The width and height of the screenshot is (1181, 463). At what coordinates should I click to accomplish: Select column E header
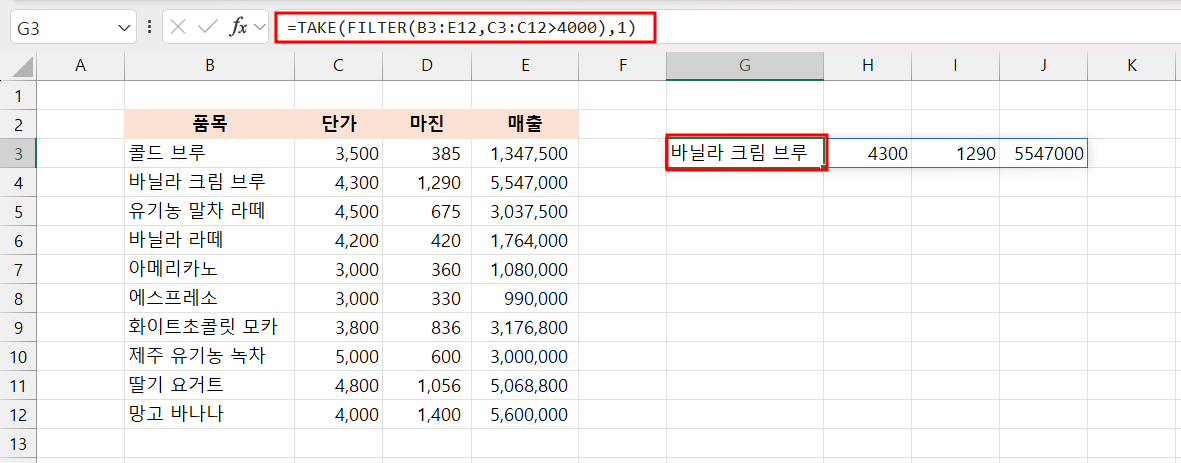point(525,65)
